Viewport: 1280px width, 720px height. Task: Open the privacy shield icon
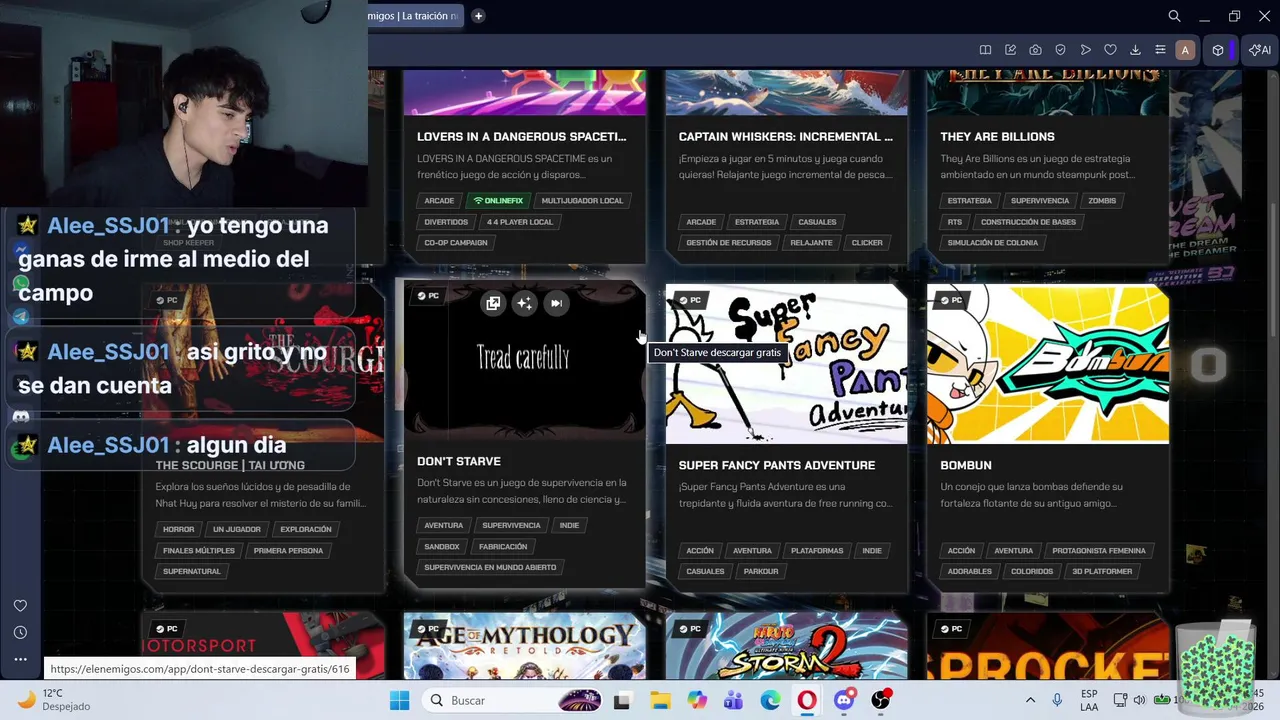[x=1060, y=50]
